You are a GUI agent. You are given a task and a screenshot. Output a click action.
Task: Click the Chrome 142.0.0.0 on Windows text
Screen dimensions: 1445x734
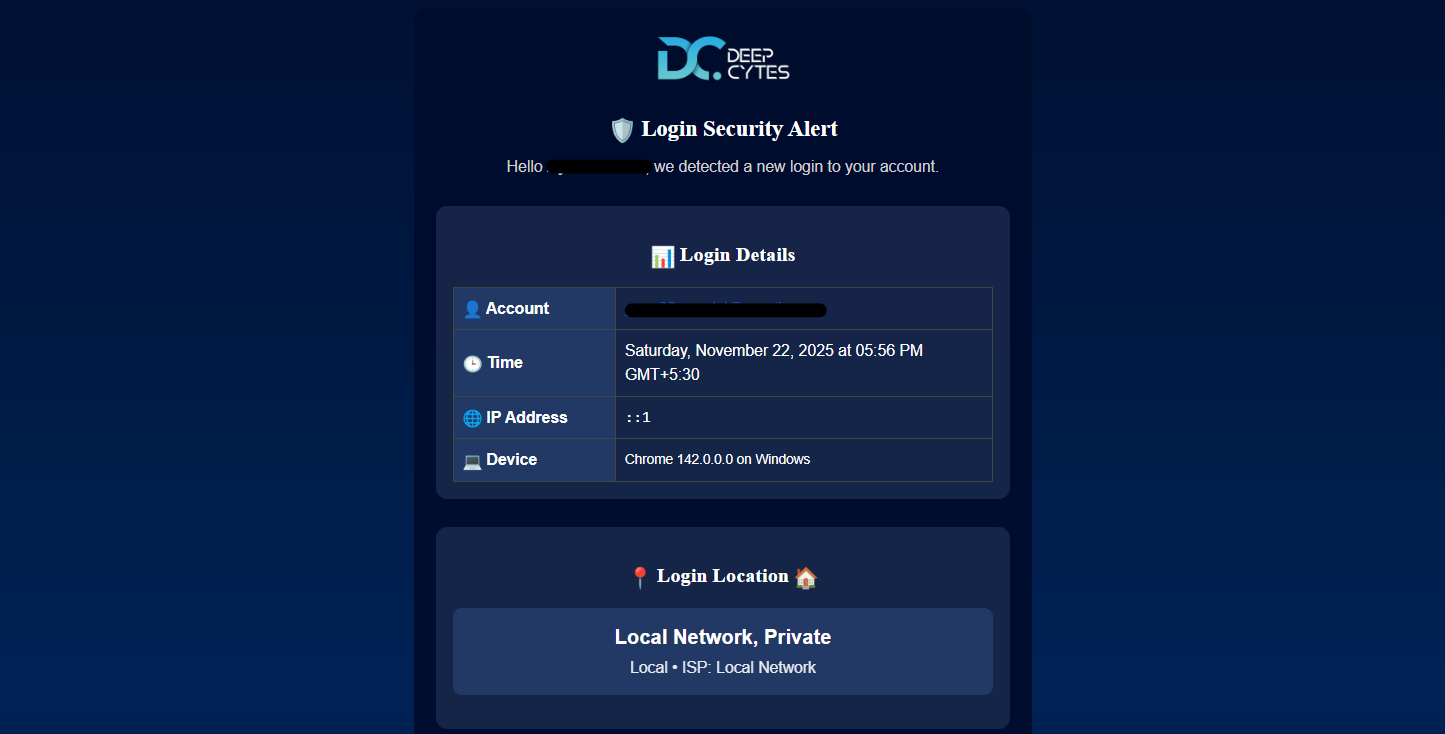tap(717, 460)
